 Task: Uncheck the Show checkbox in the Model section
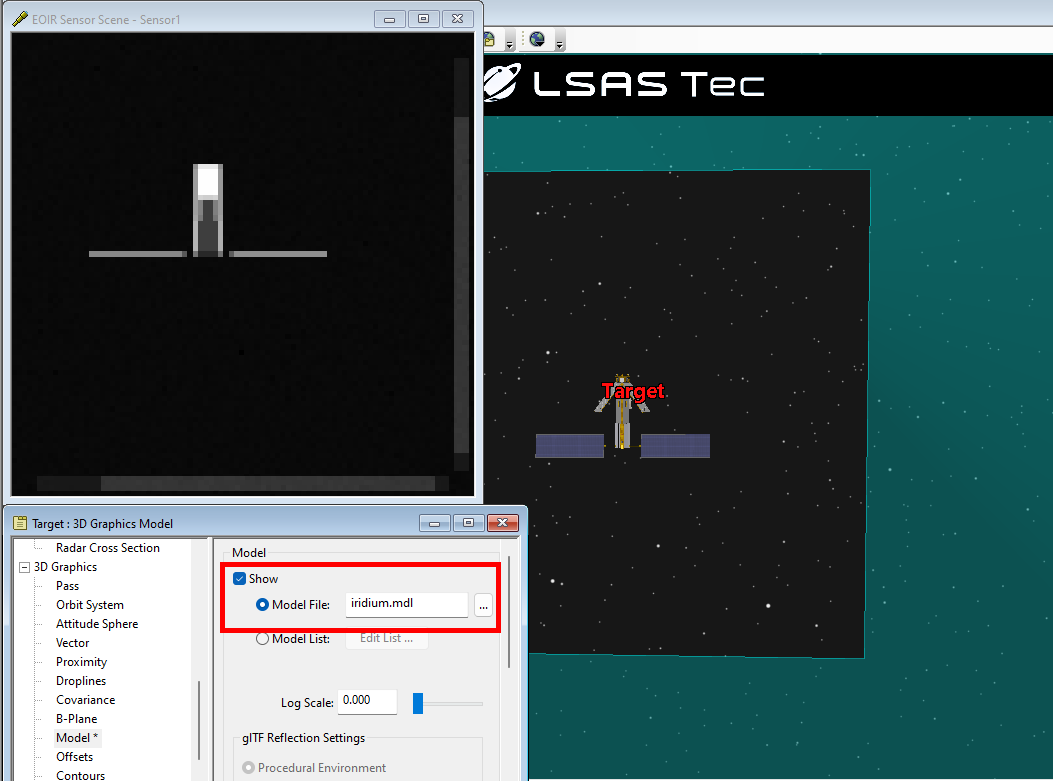tap(239, 578)
